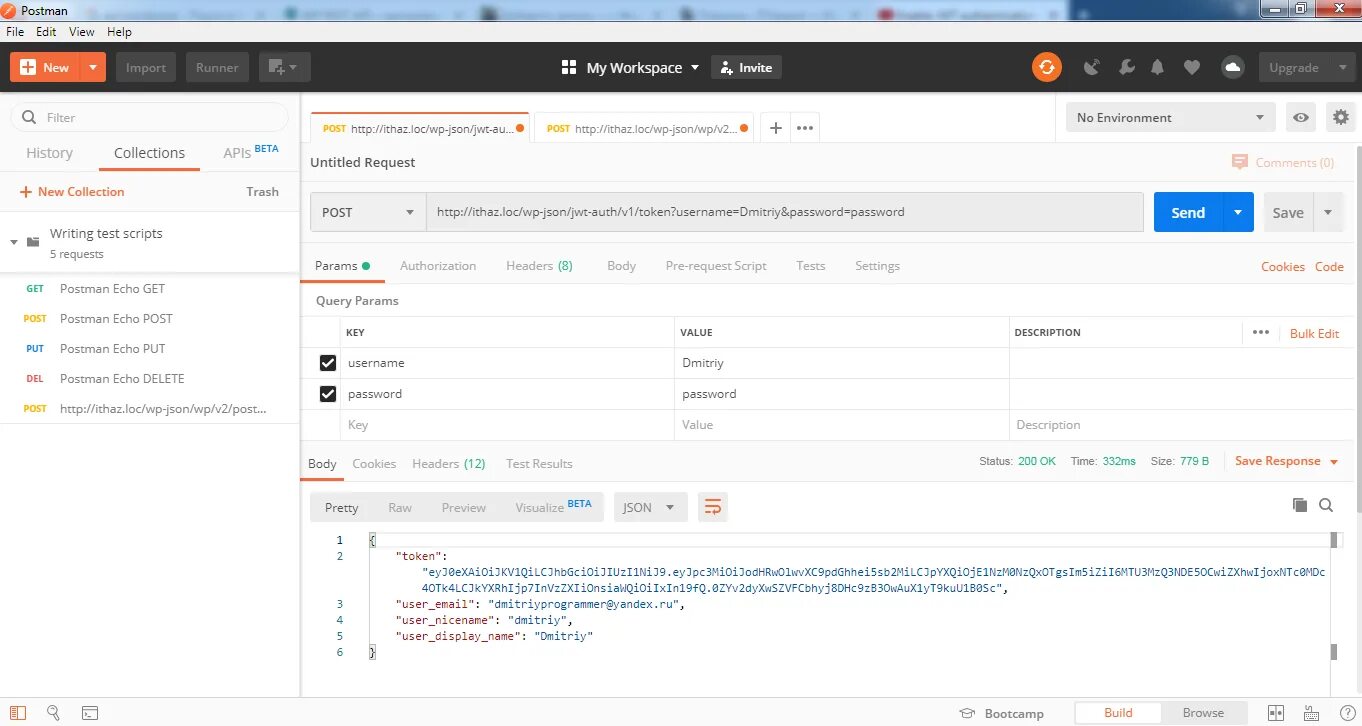Open the wrench settings icon
Screen dimensions: 1362x726
(1126, 67)
